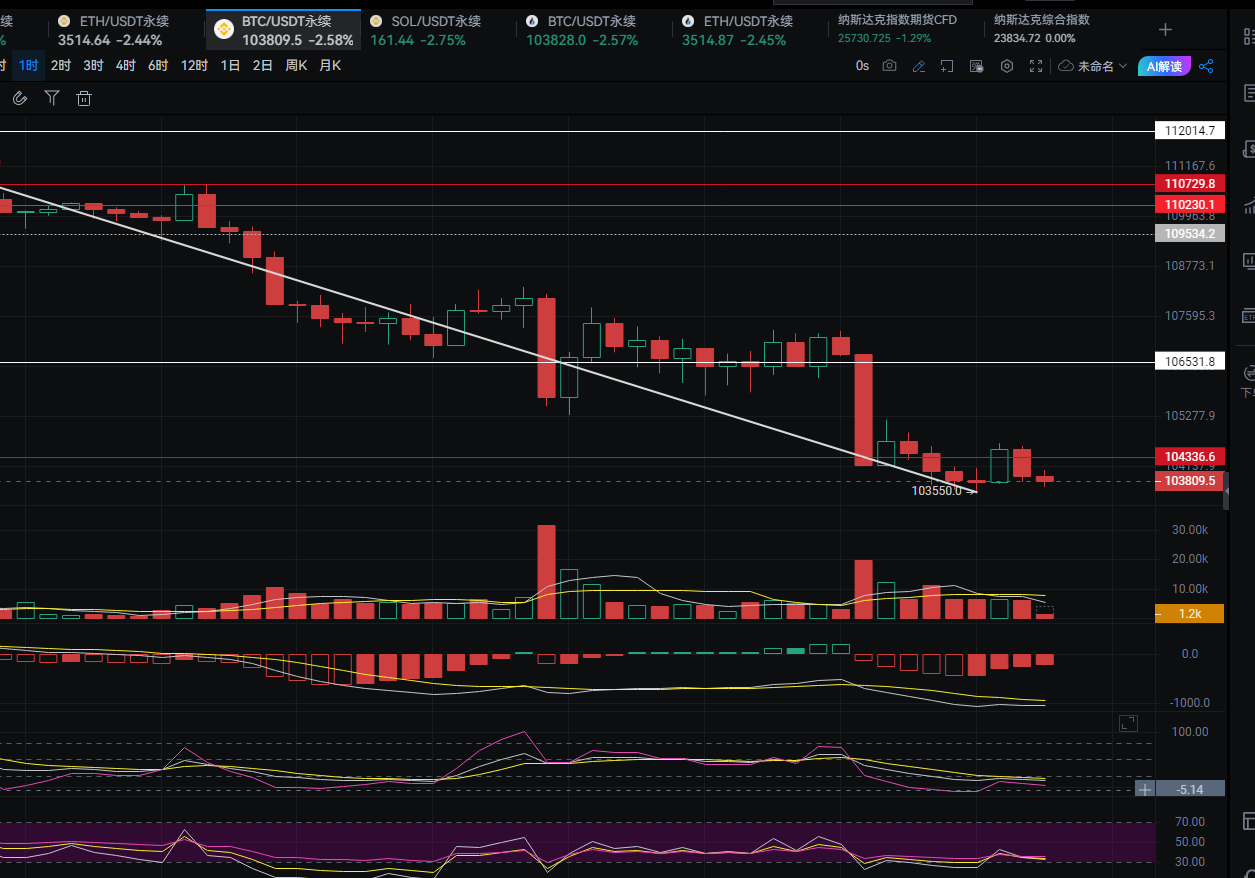Image resolution: width=1255 pixels, height=878 pixels.
Task: Click the plus beside -5.14 value
Action: click(1145, 789)
